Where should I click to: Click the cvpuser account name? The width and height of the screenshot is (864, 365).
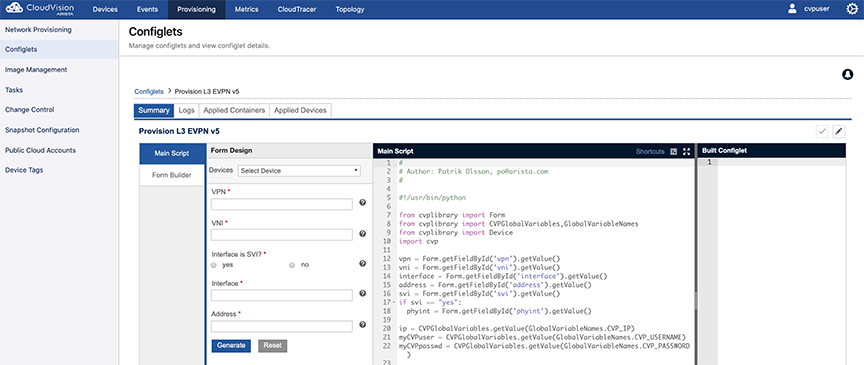click(817, 9)
